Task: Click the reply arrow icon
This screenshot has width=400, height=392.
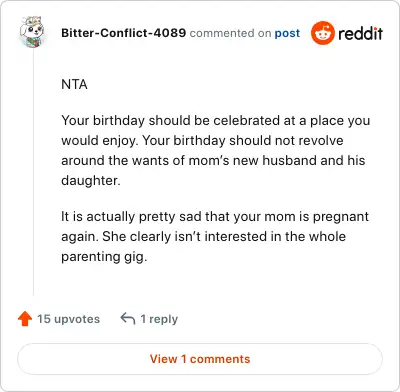Action: 128,318
